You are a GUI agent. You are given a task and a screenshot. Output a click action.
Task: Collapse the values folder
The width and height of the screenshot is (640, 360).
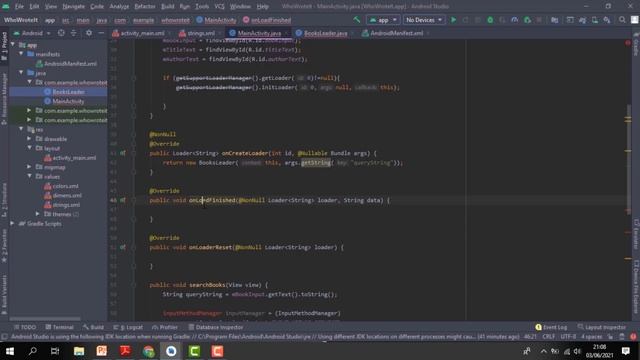tap(29, 176)
